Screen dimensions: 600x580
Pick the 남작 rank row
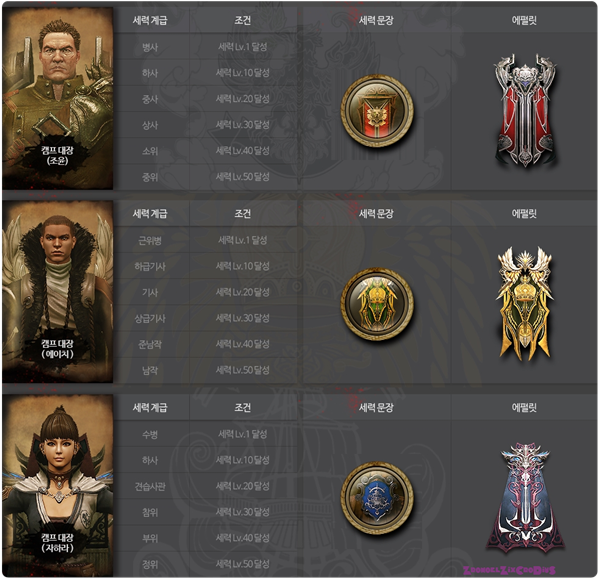click(205, 370)
